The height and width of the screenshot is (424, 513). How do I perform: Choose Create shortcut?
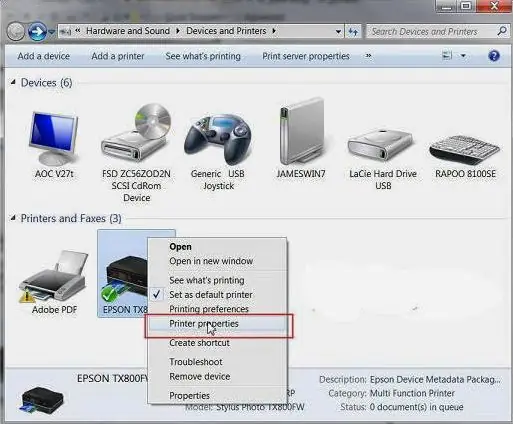(x=217, y=343)
